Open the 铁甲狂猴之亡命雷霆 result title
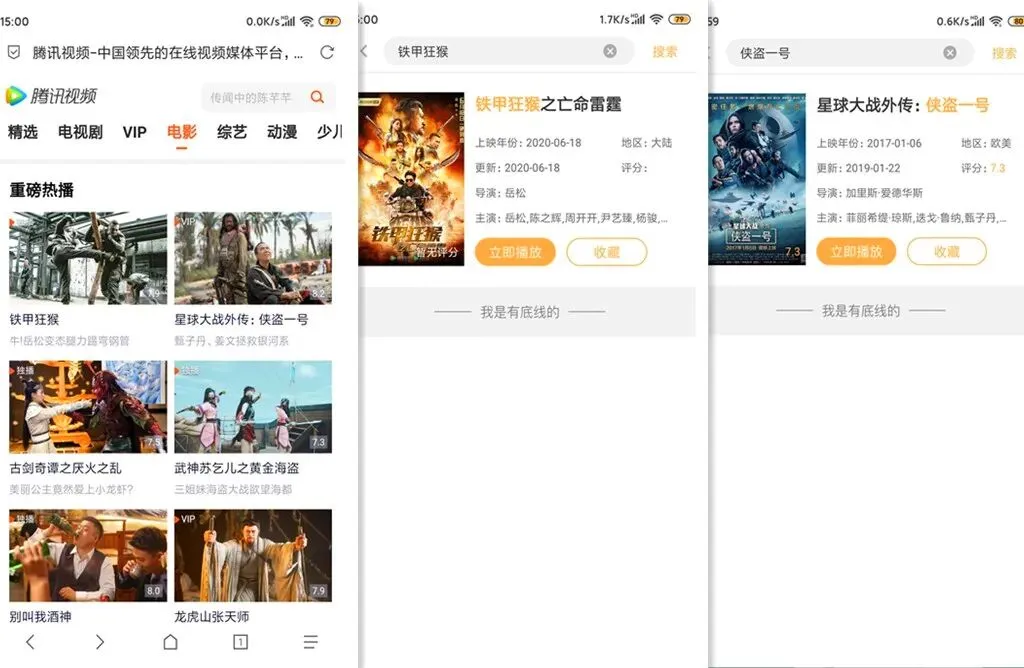The height and width of the screenshot is (668, 1024). coord(548,104)
